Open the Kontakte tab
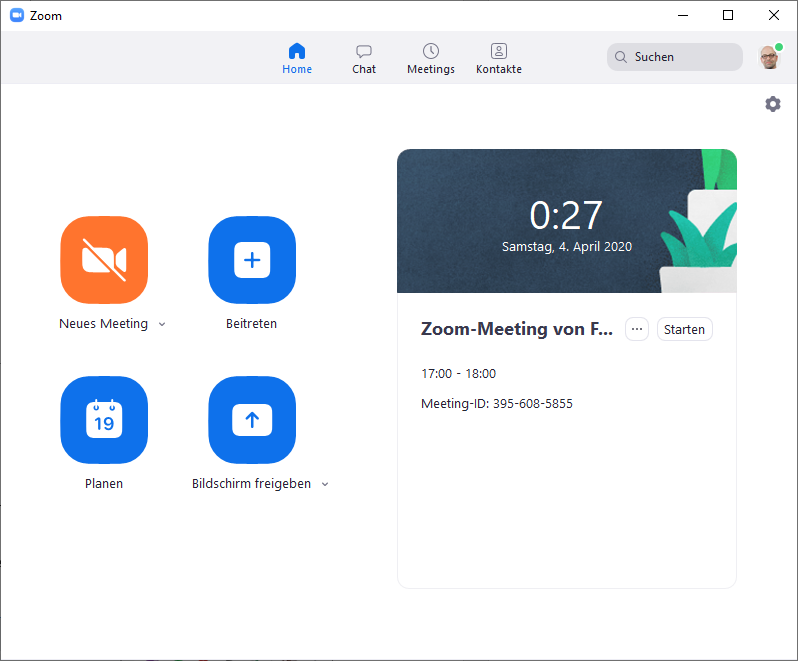 499,59
